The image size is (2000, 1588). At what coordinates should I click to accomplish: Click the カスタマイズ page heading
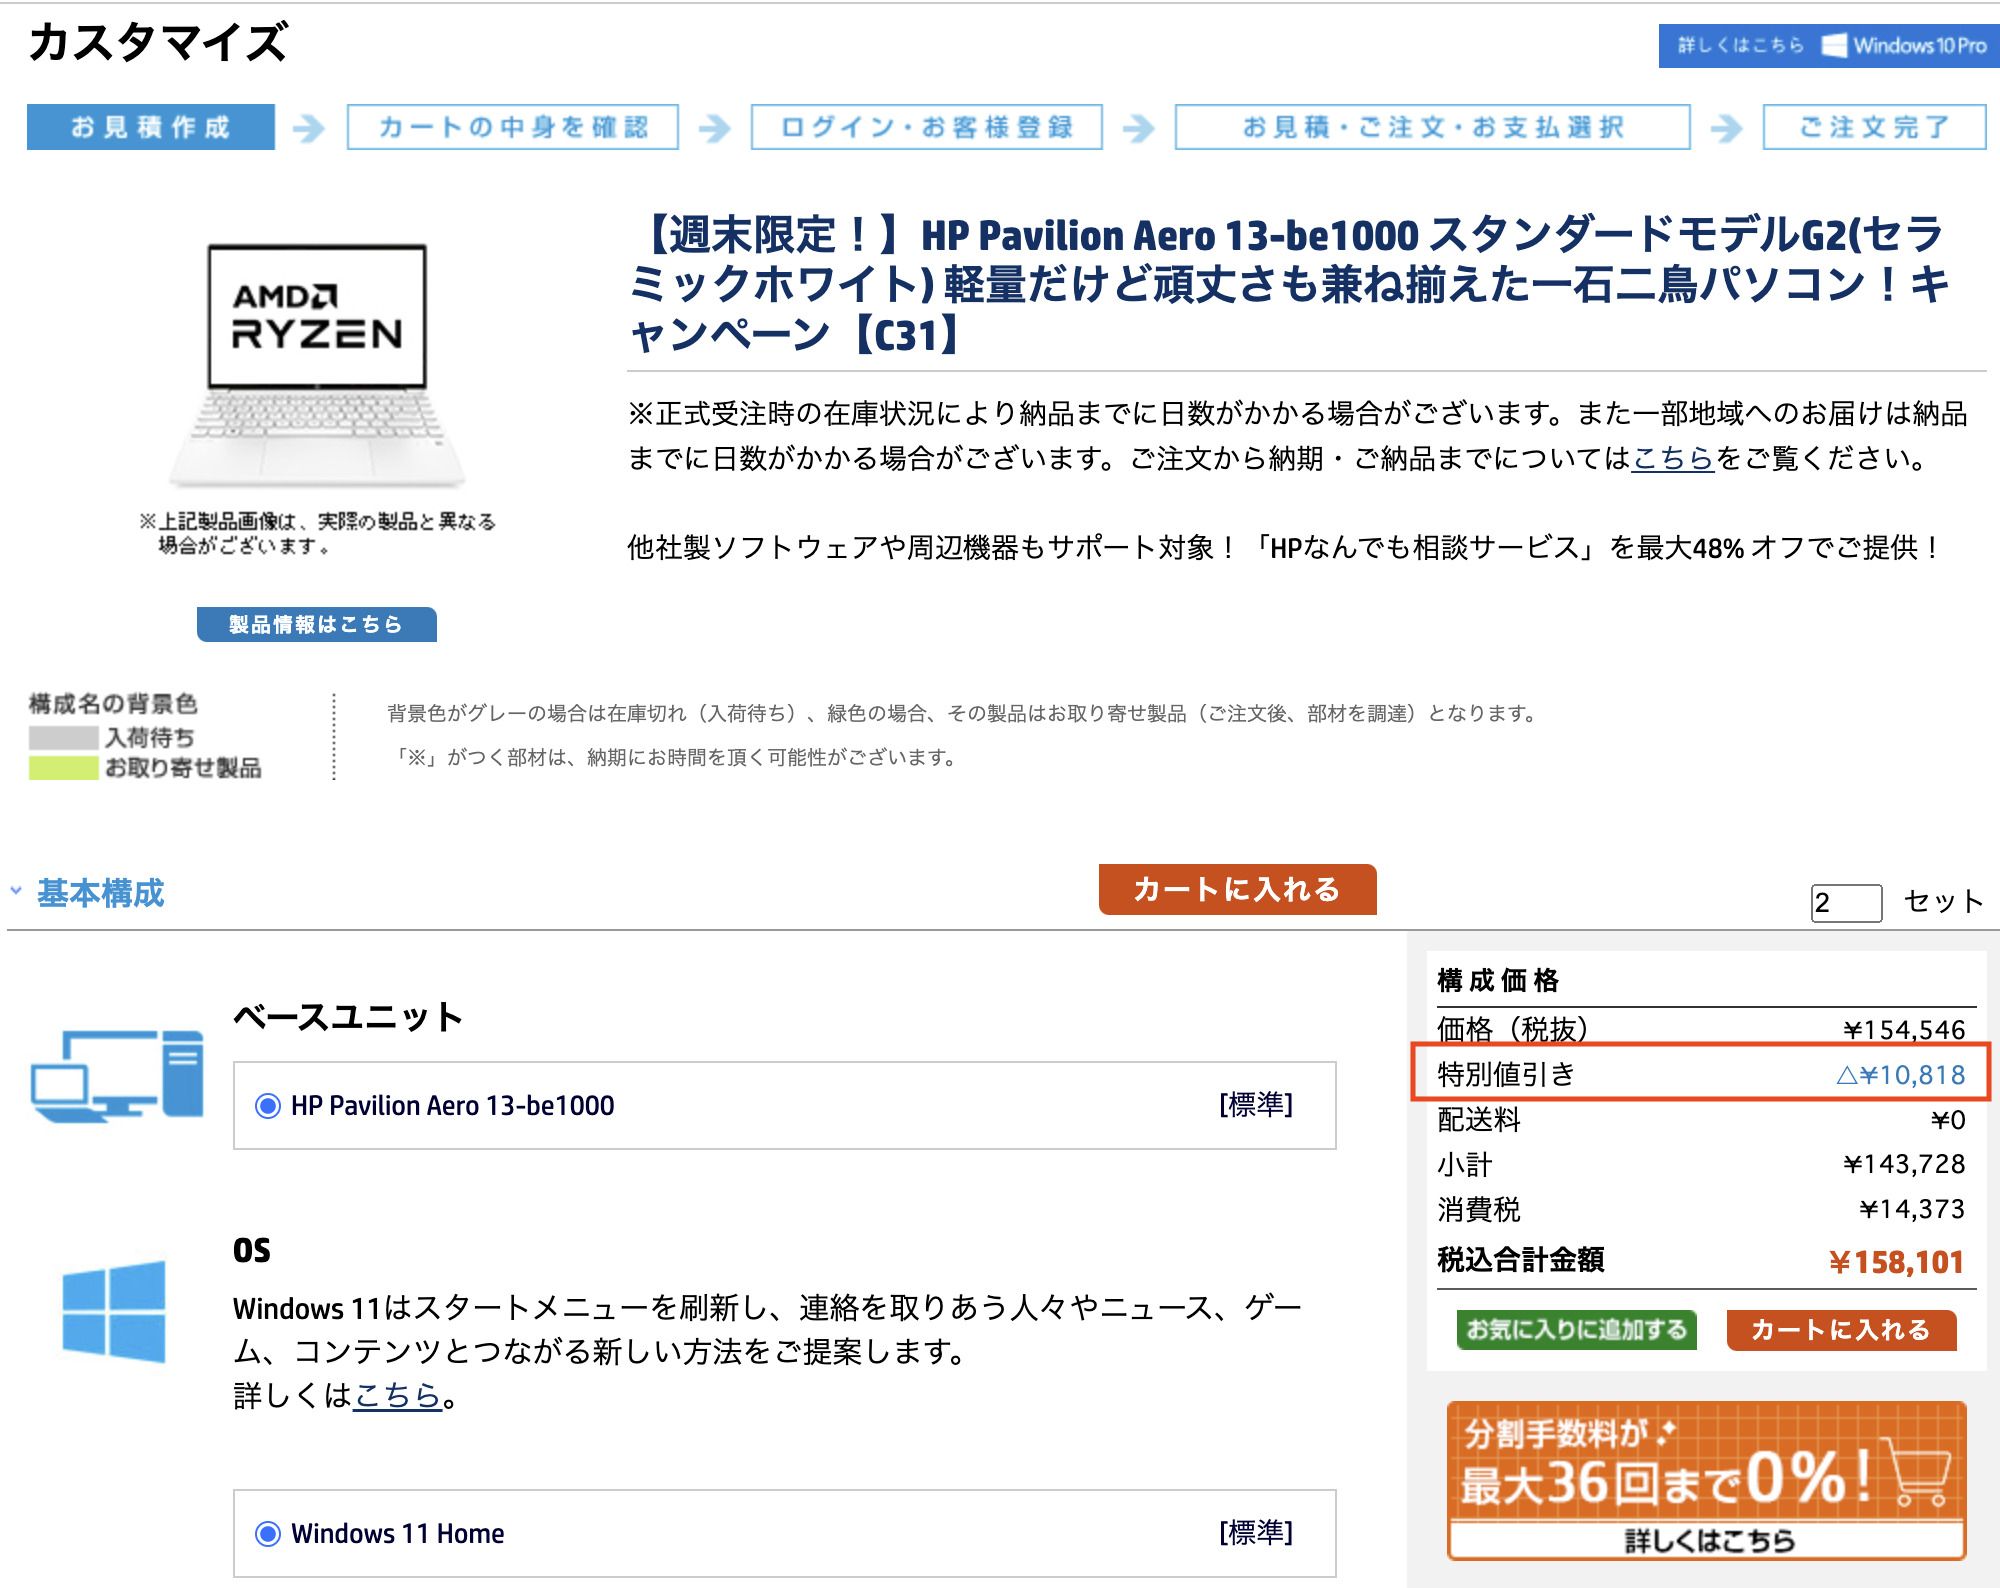coord(158,43)
